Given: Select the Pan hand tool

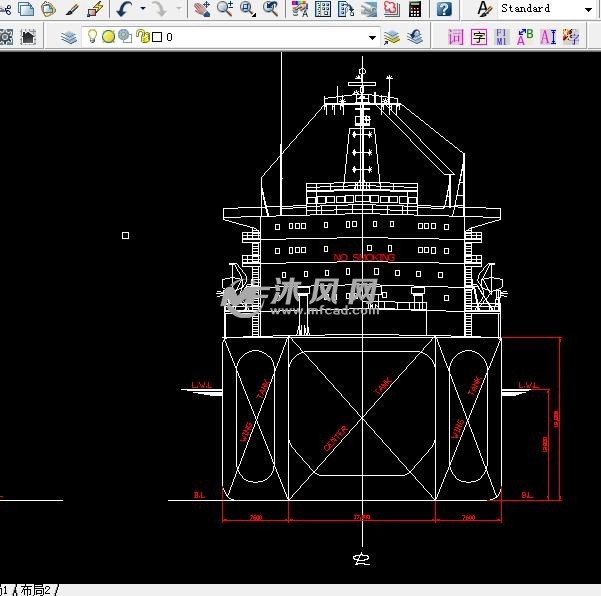Looking at the screenshot, I should pos(202,9).
